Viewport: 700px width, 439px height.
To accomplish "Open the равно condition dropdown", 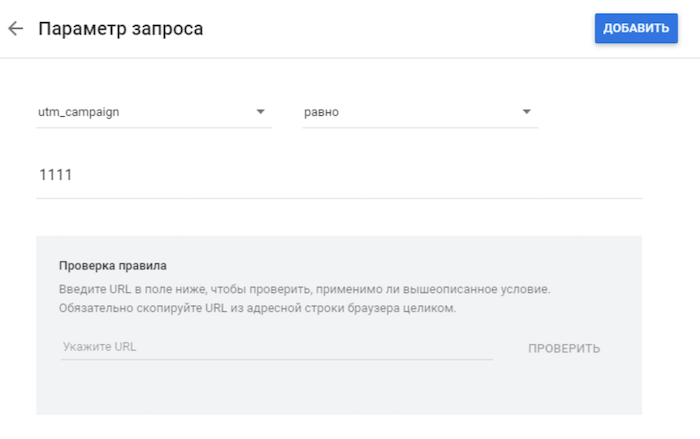I will point(420,112).
